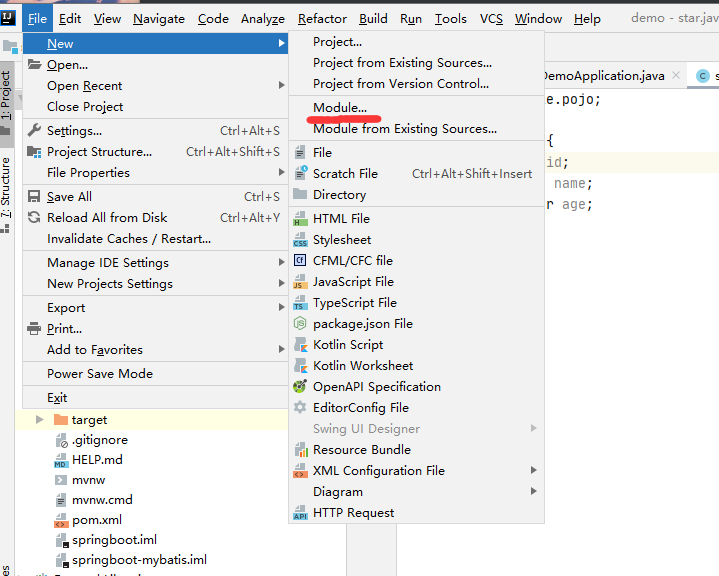Expand the target folder in tree
This screenshot has width=719, height=576.
click(40, 420)
